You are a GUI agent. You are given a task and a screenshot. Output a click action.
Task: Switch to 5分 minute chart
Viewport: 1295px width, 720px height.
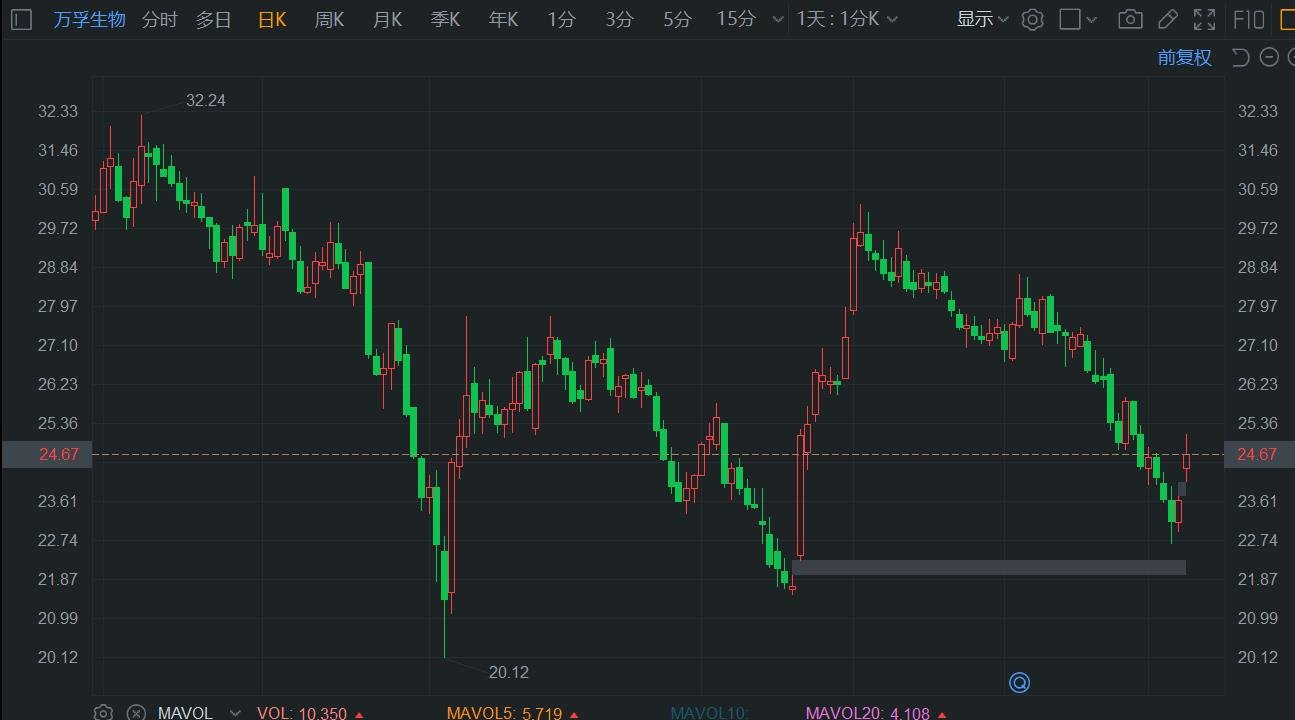[677, 19]
